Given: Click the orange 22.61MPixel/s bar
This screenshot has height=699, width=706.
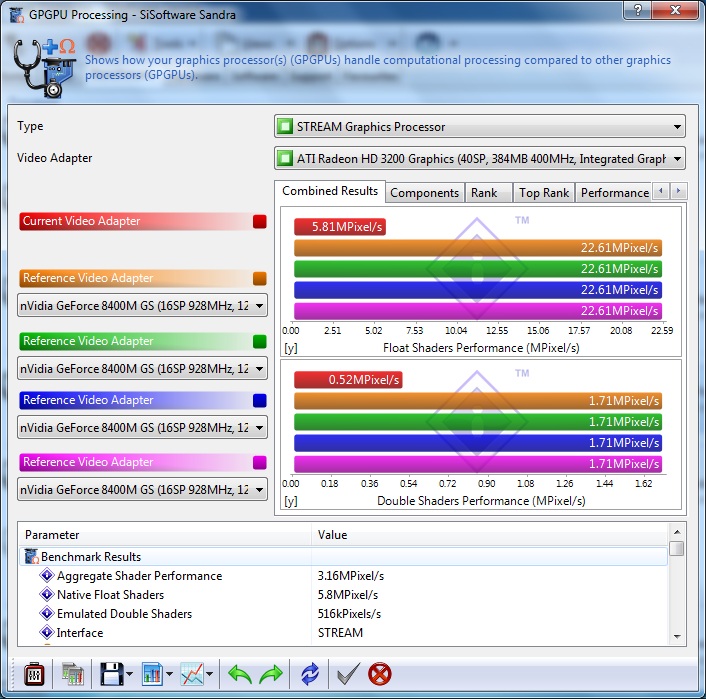Looking at the screenshot, I should pyautogui.click(x=478, y=248).
